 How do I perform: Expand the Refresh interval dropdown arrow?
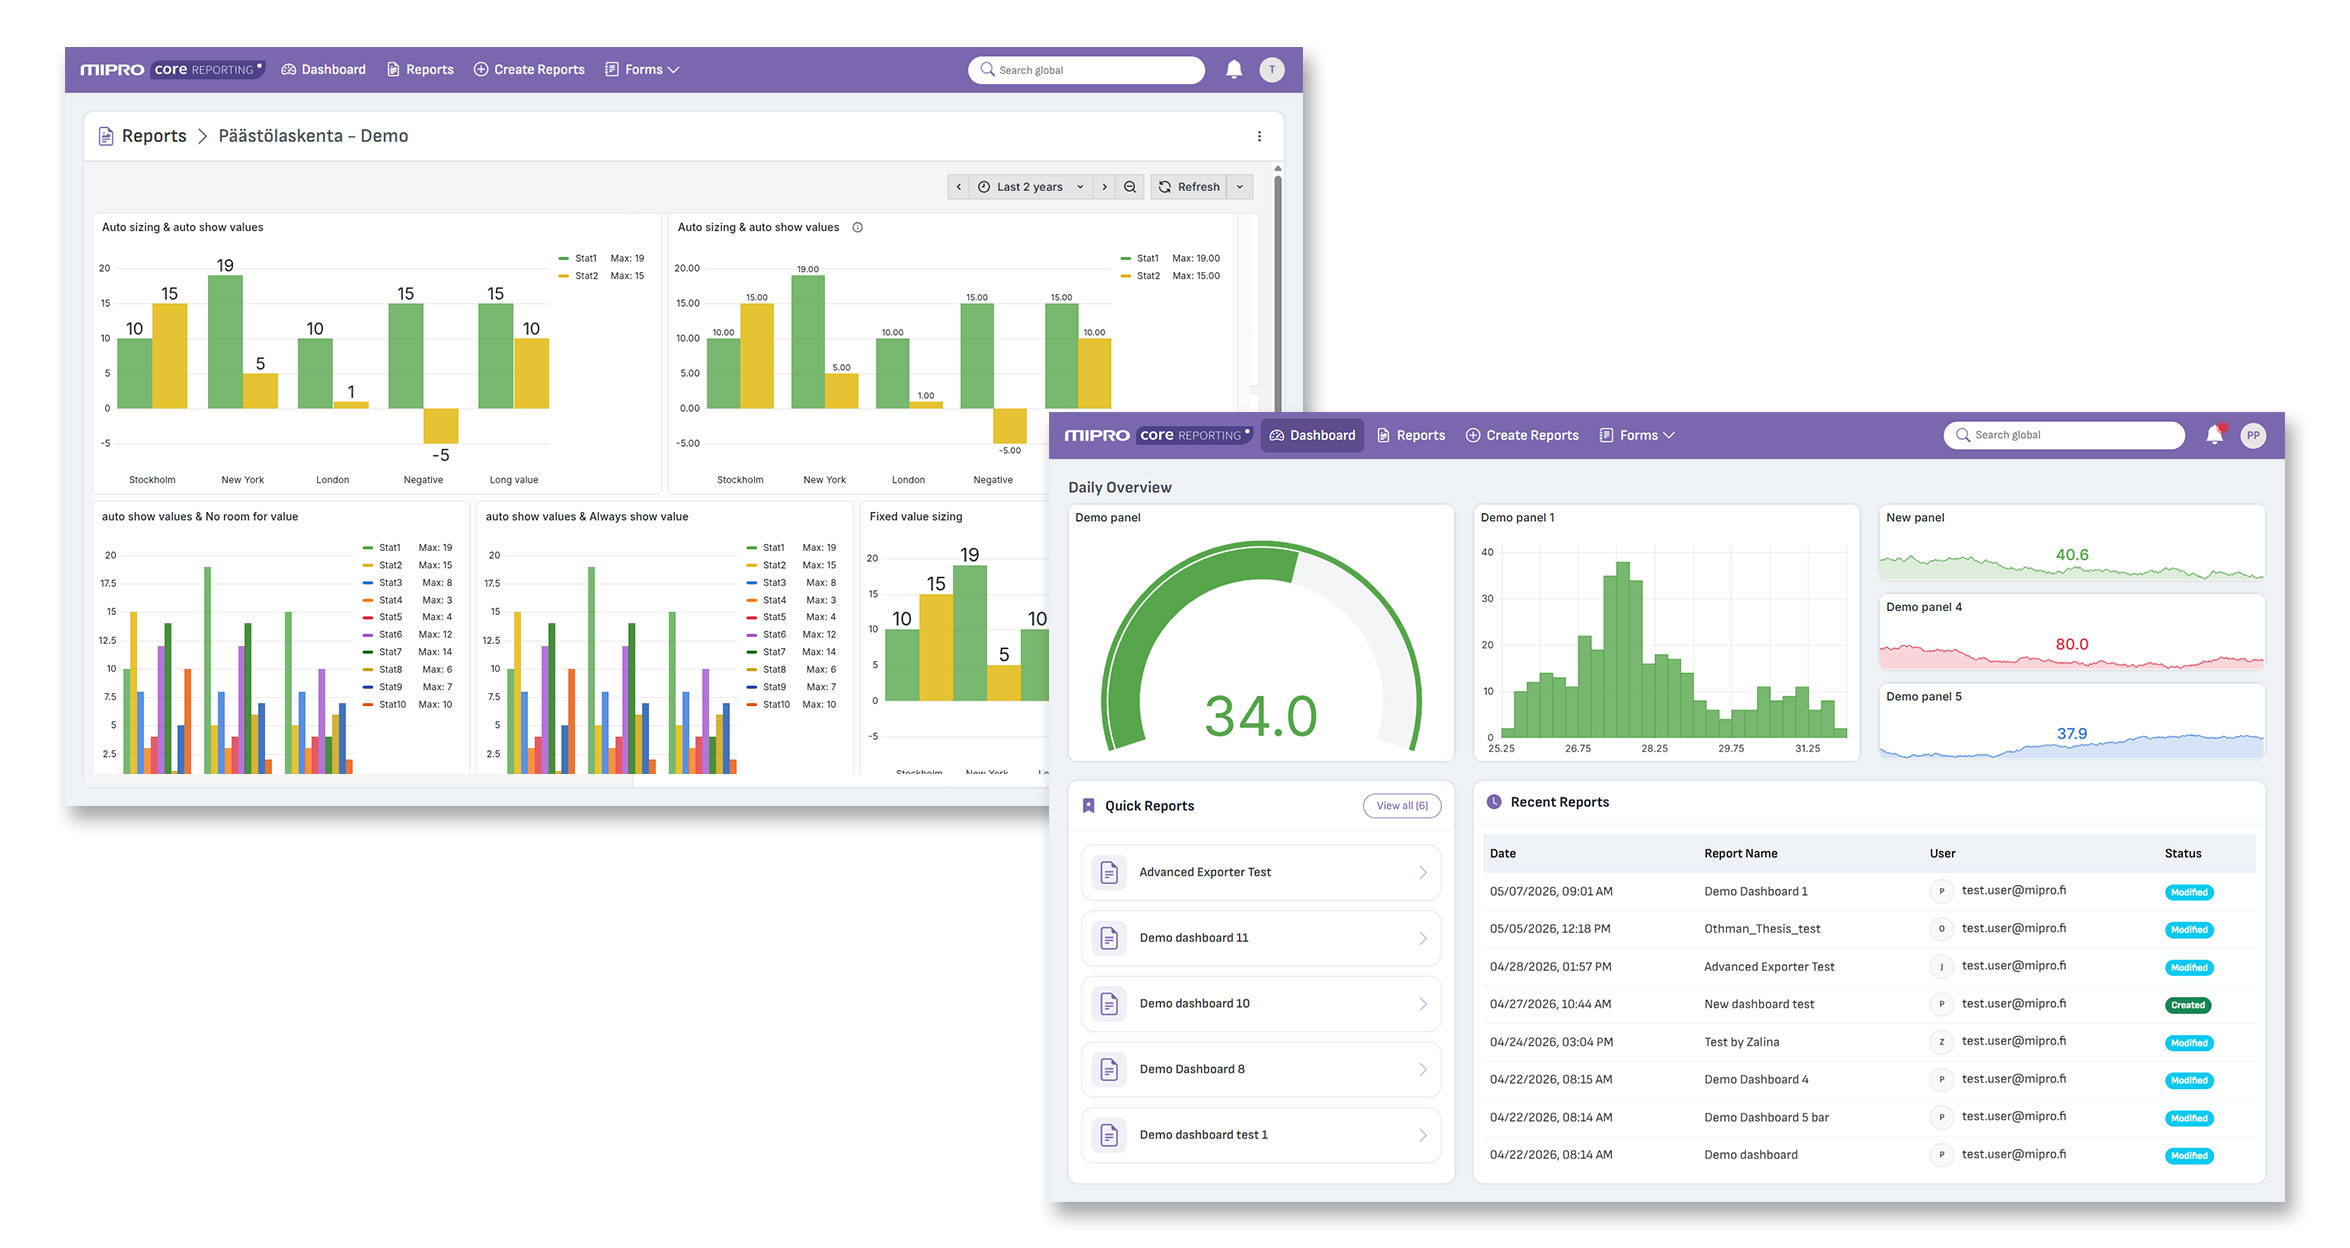pyautogui.click(x=1240, y=187)
